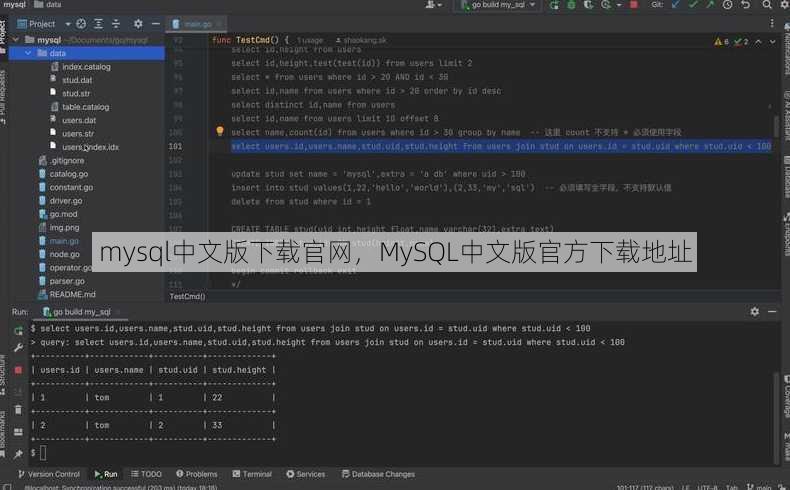
Task: Collapse the mysql root folder
Action: (x=16, y=40)
